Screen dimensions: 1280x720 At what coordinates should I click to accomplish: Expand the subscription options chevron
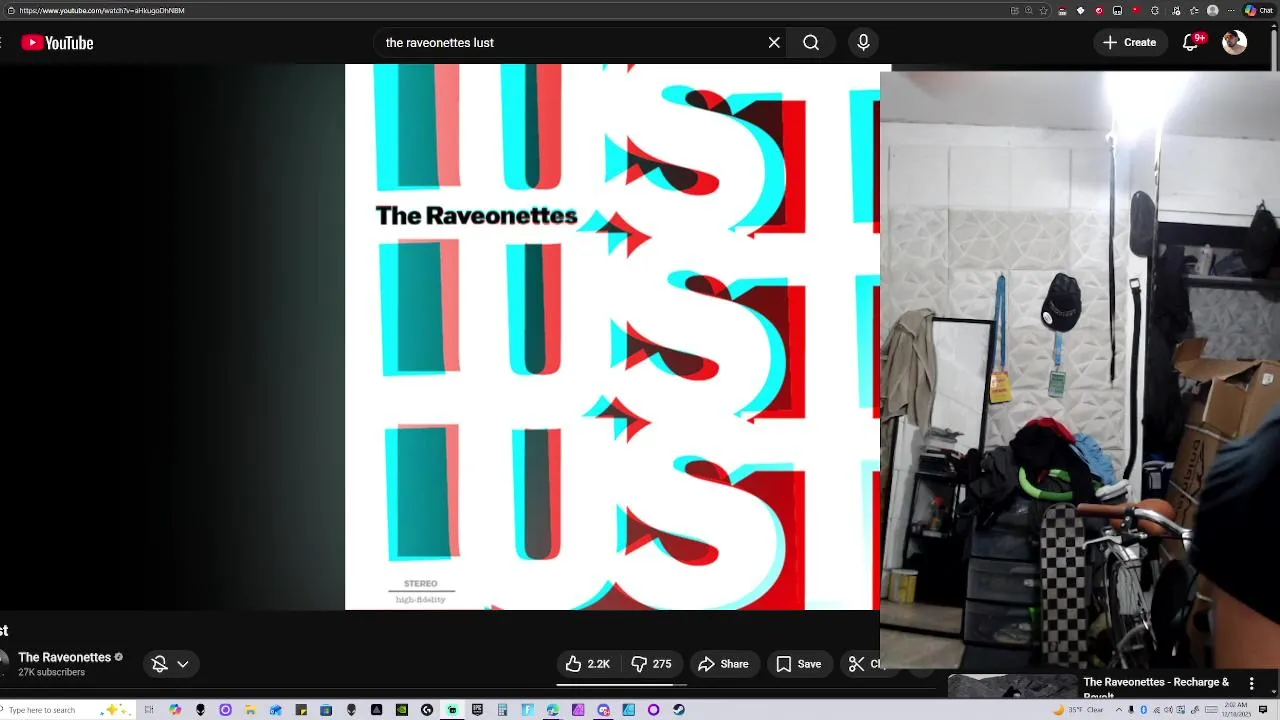(x=183, y=664)
